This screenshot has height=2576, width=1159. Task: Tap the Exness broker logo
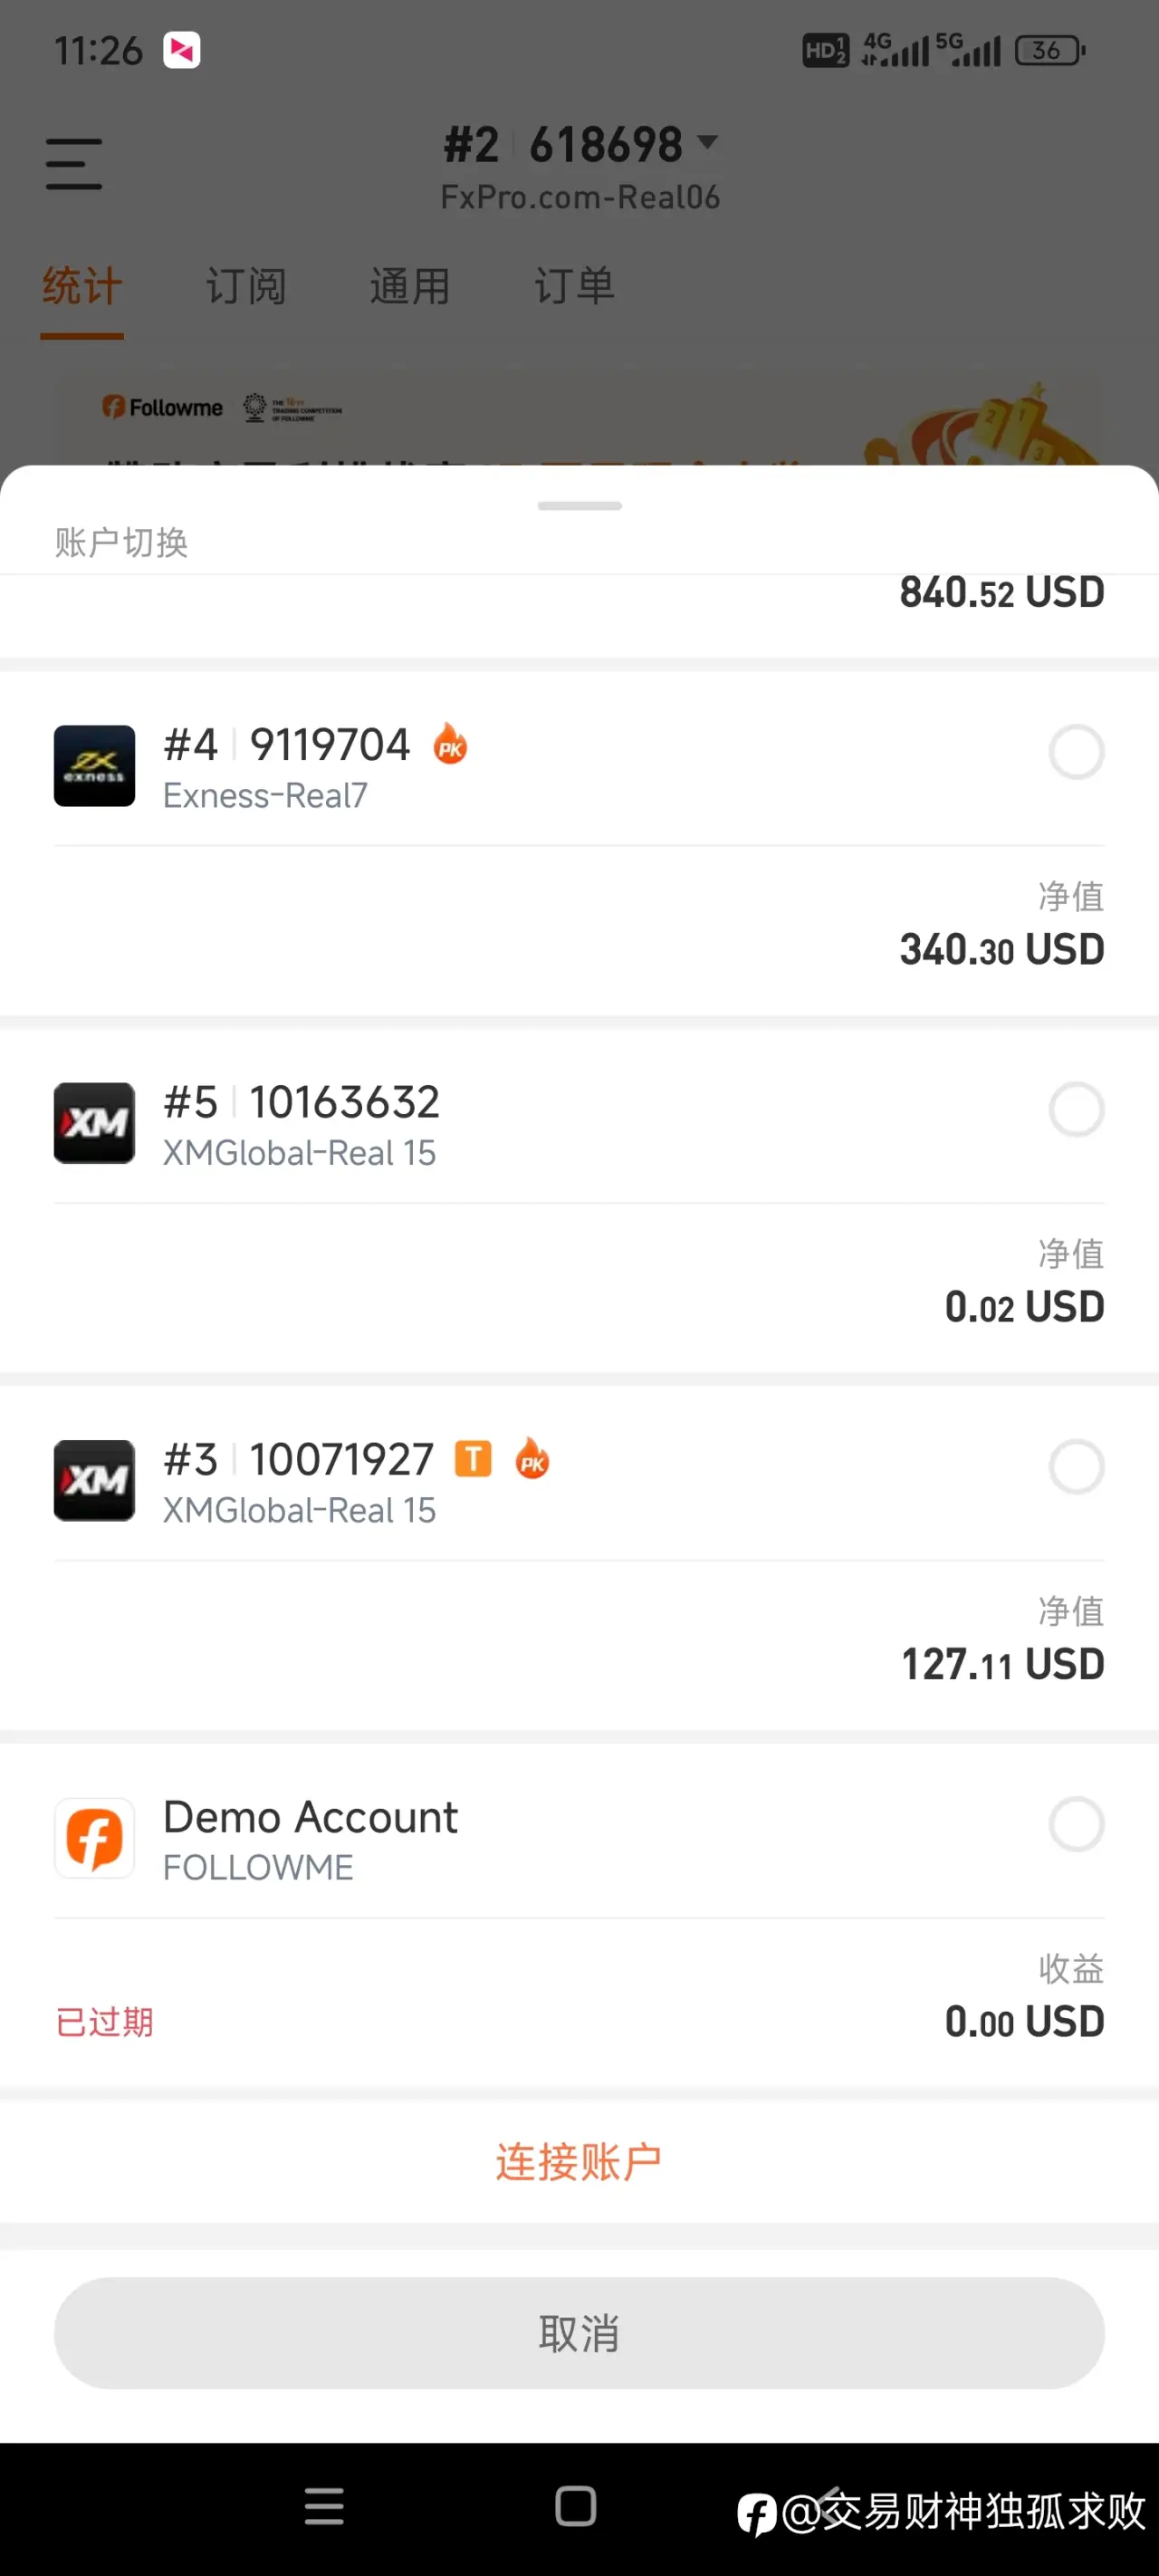coord(94,766)
